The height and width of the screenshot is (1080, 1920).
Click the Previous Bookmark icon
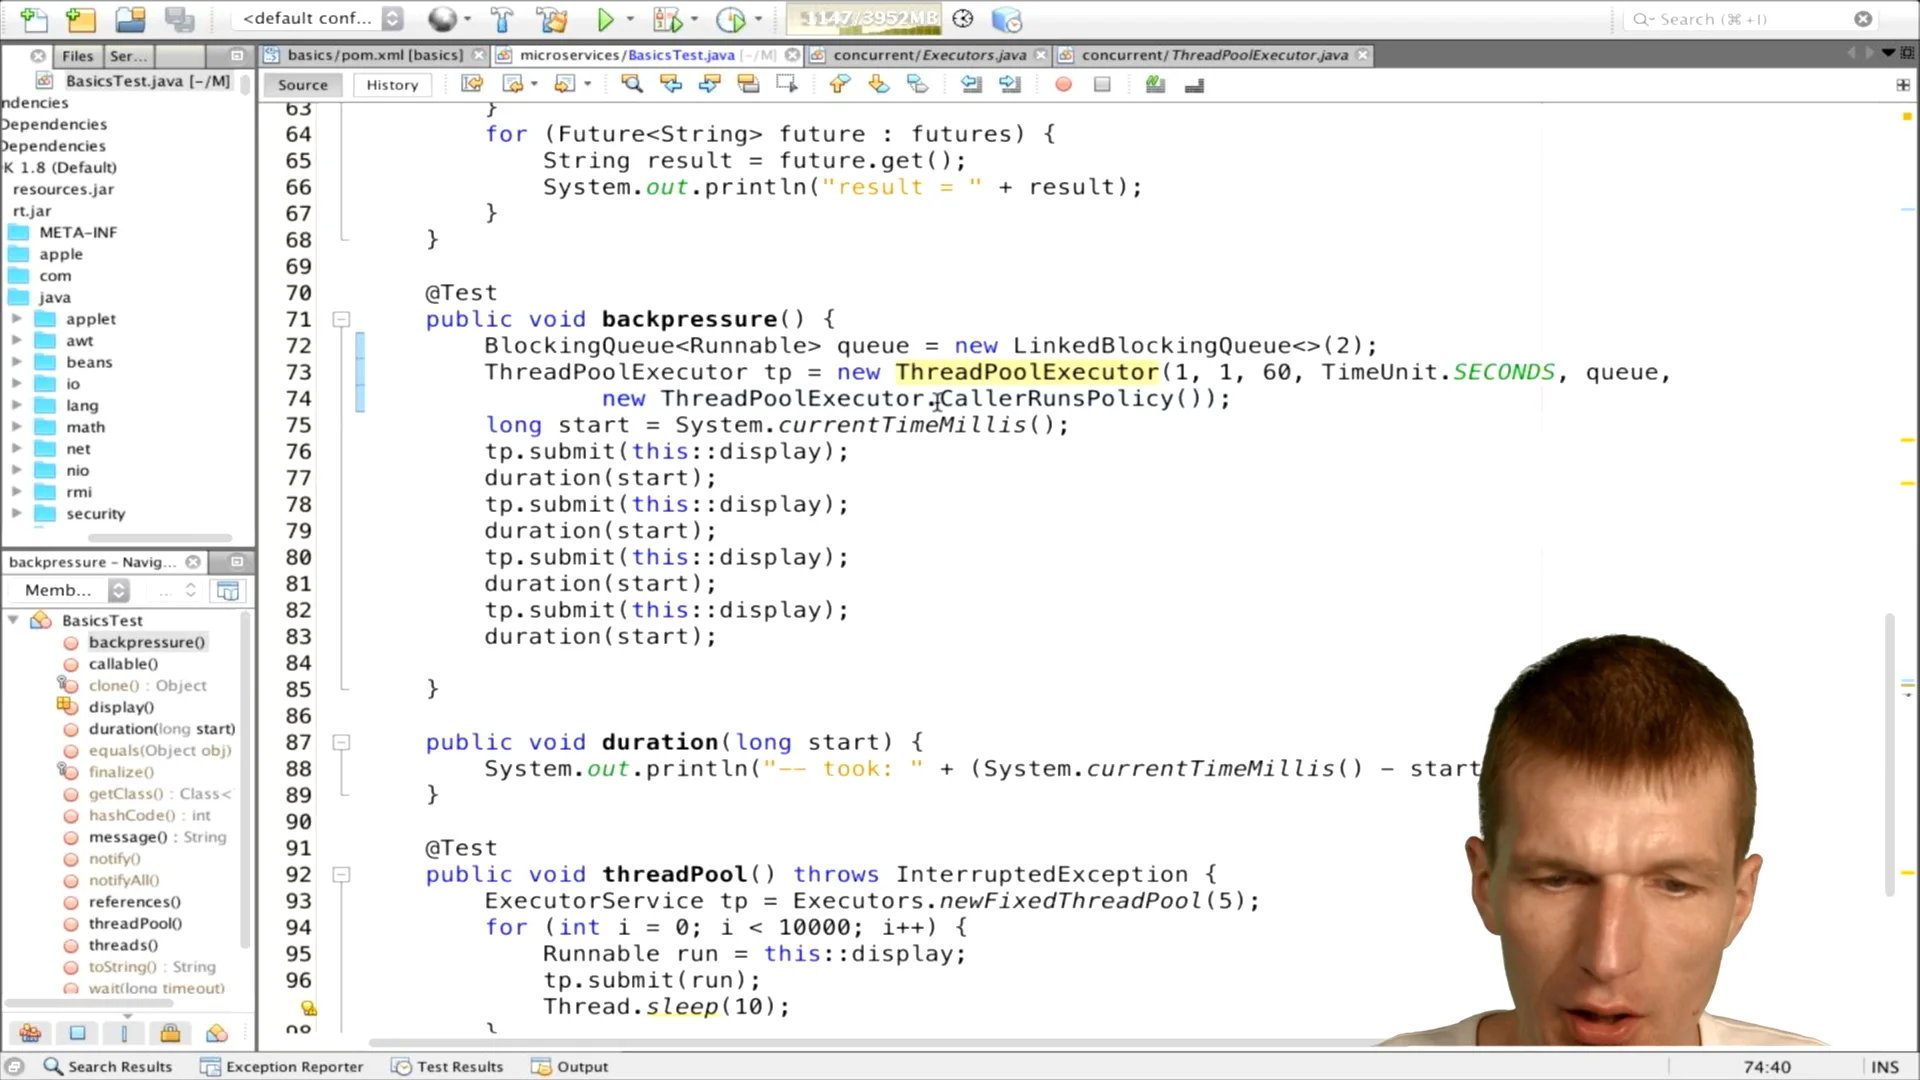(840, 84)
